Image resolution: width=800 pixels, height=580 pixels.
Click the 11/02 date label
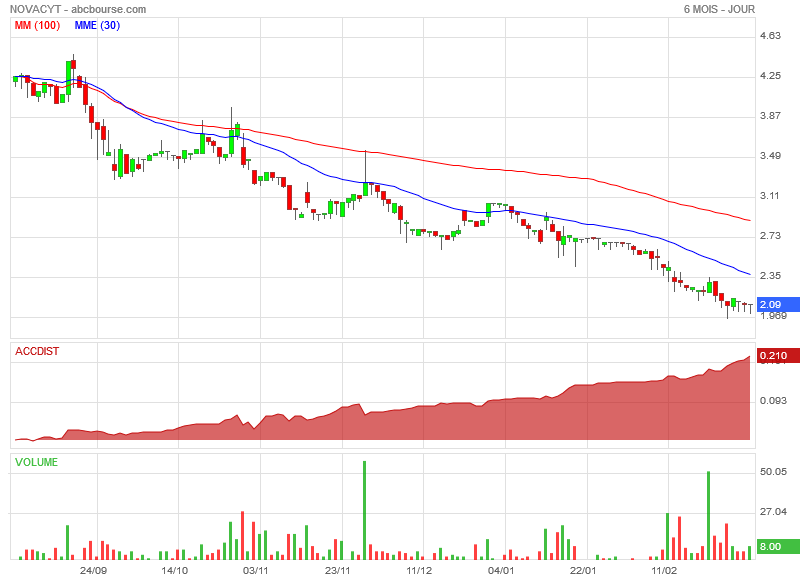664,570
